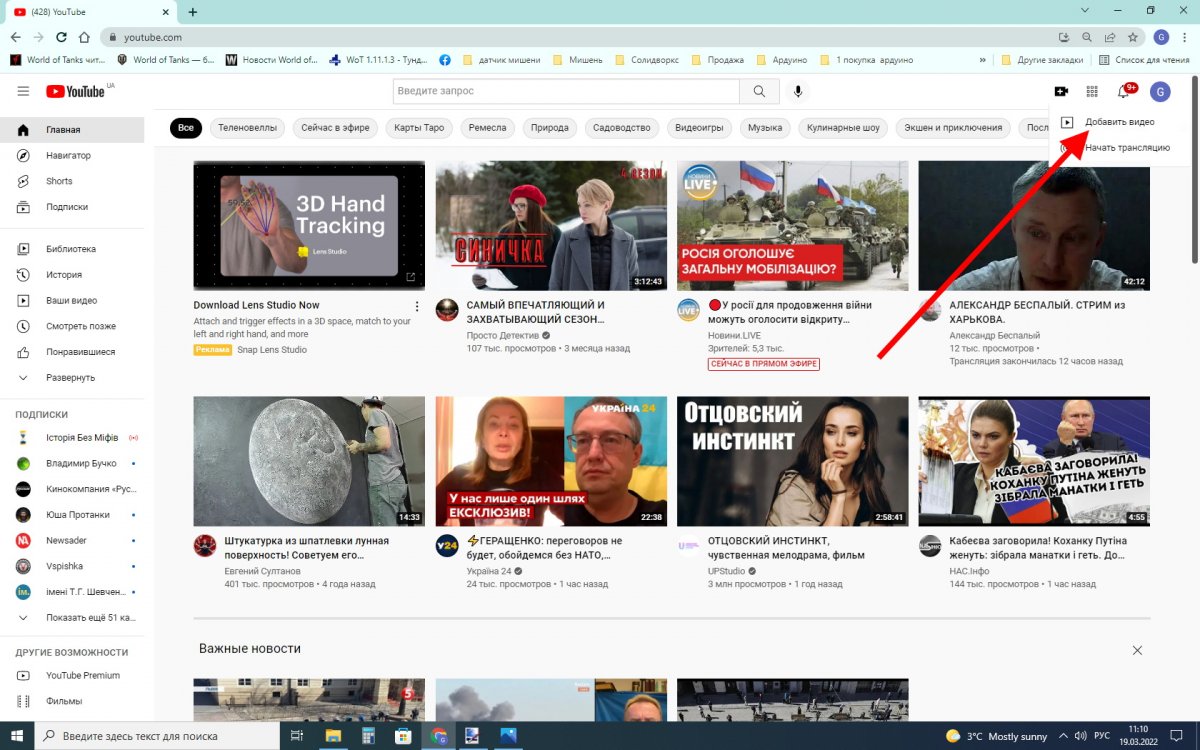
Task: Open Библиотека in sidebar
Action: click(x=72, y=248)
